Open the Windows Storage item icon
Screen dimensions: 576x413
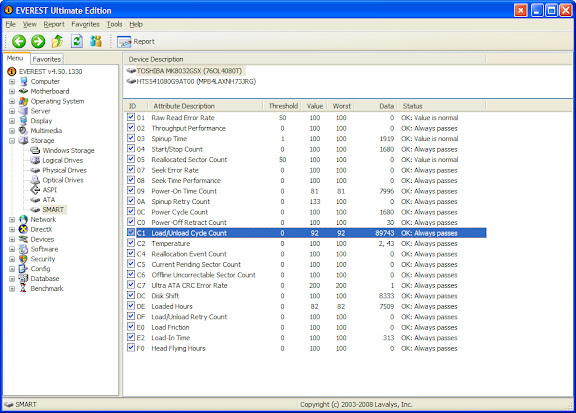(x=35, y=150)
